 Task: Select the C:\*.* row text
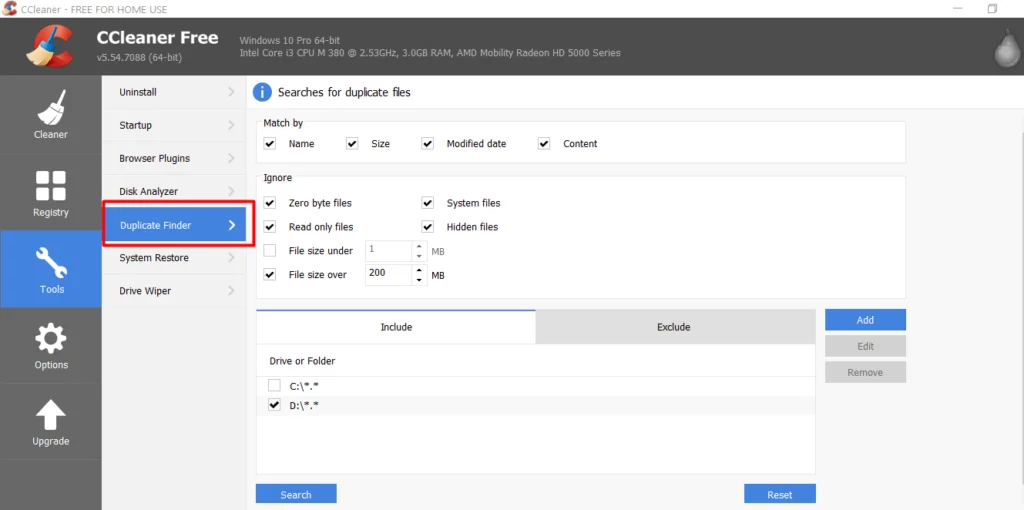[x=304, y=386]
